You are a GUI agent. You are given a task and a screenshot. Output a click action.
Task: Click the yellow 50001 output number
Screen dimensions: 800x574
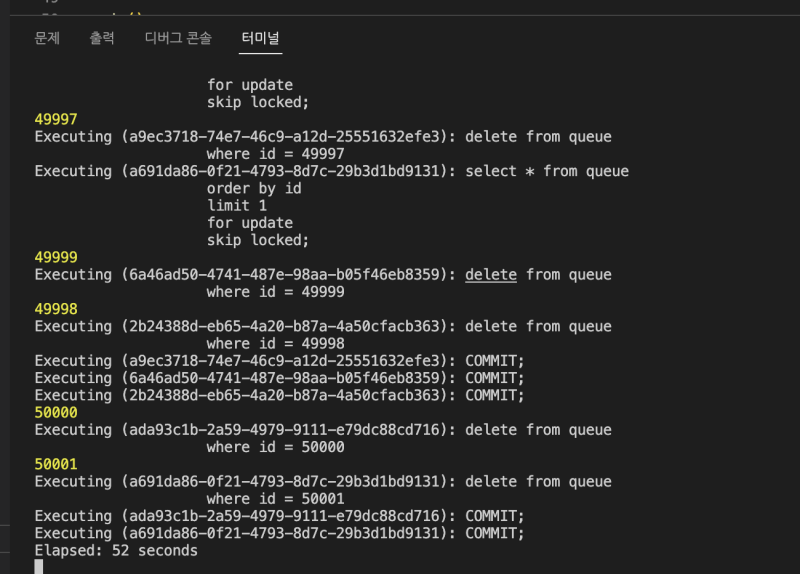[x=56, y=464]
